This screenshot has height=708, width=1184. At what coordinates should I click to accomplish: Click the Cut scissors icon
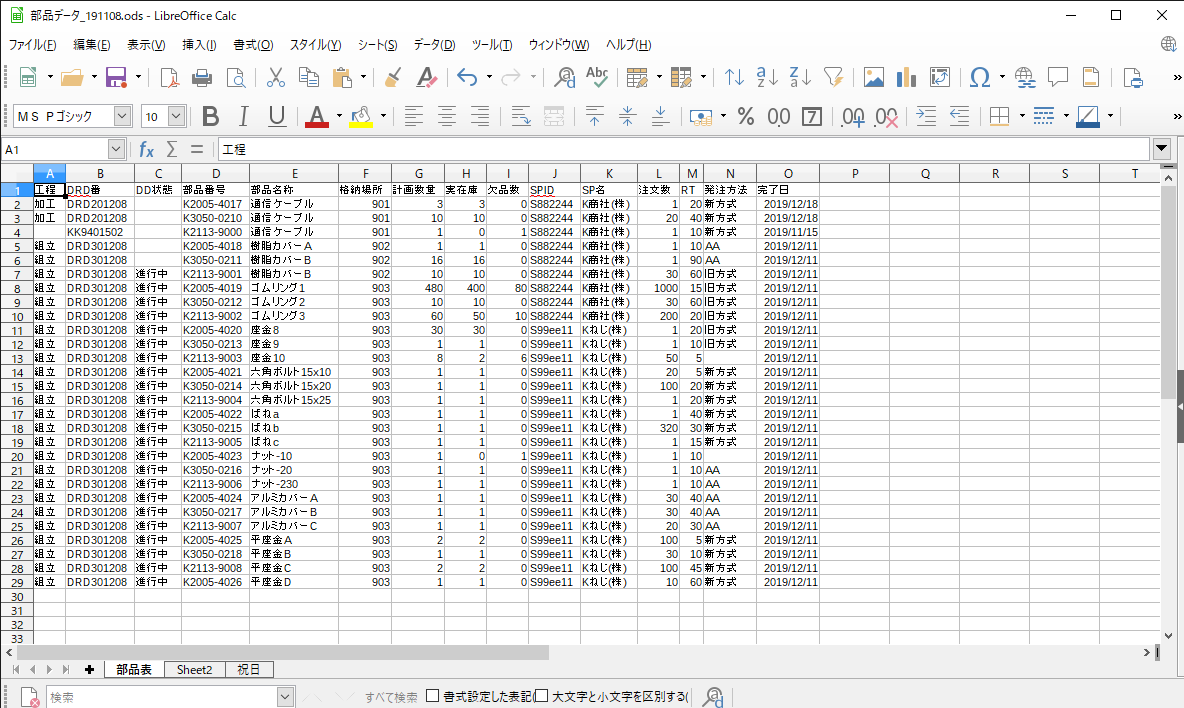click(x=276, y=77)
